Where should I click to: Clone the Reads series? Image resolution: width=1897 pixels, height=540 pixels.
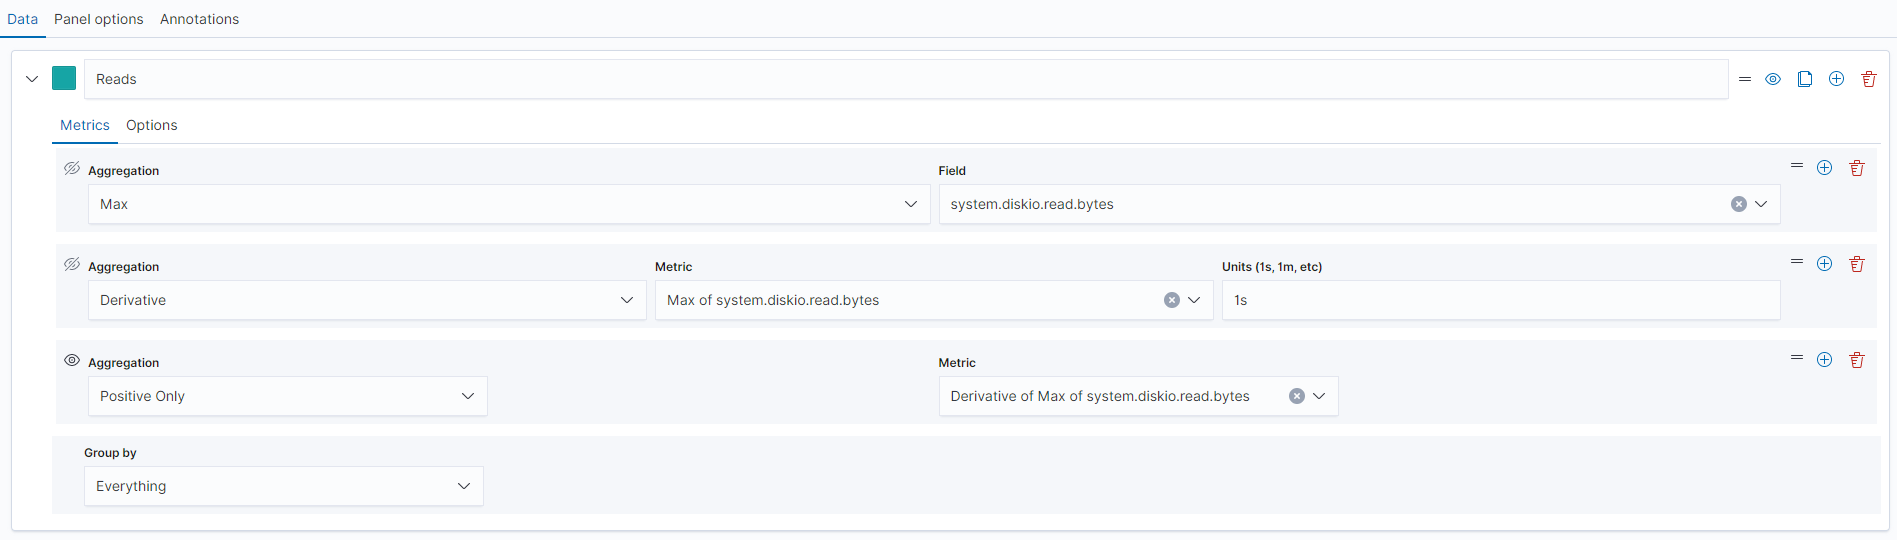pyautogui.click(x=1805, y=79)
